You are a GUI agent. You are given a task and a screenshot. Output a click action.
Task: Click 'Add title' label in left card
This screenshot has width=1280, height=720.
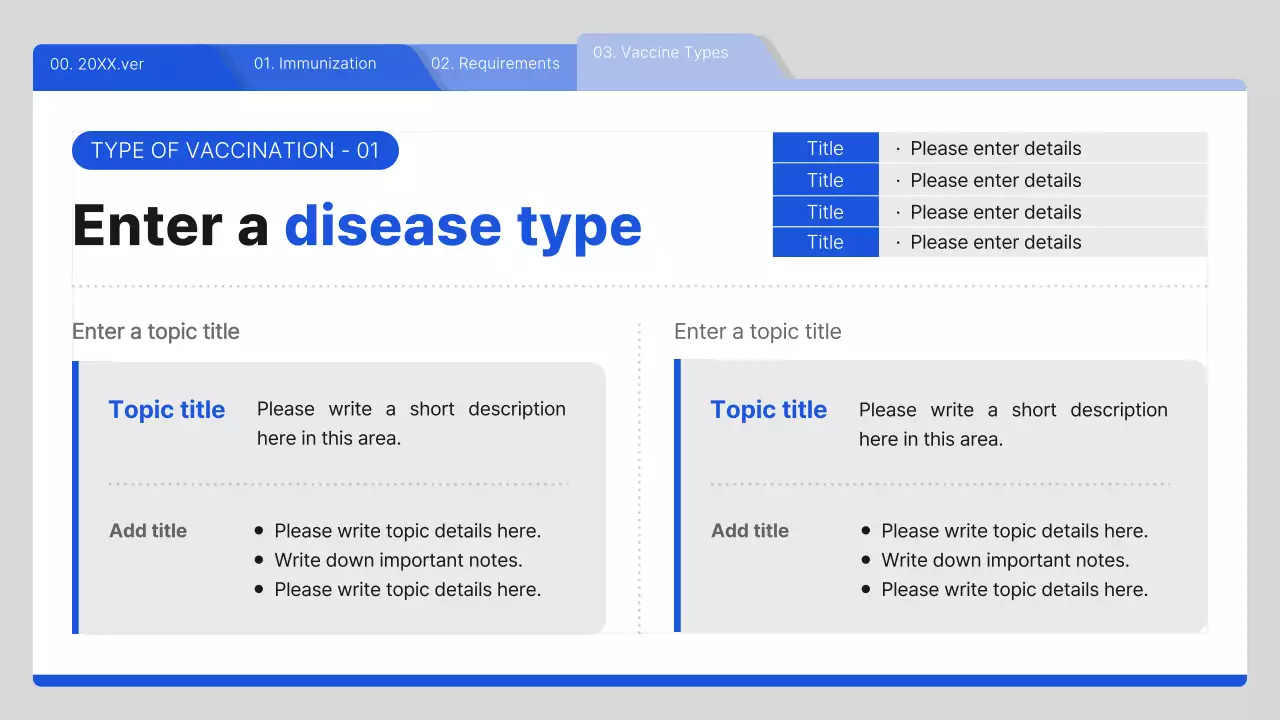pos(148,531)
